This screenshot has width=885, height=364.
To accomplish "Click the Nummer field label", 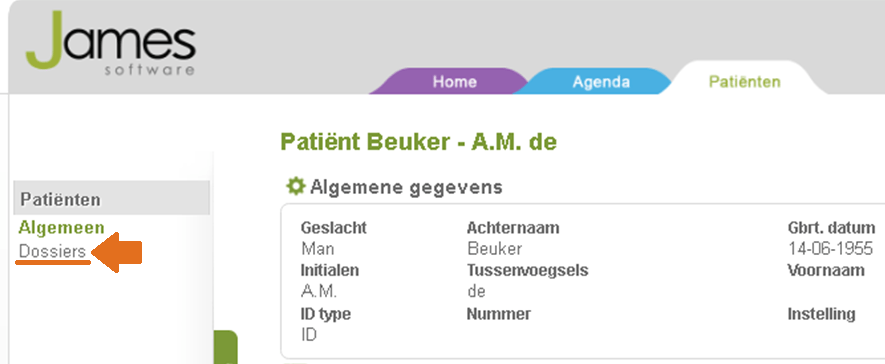I will pos(499,314).
